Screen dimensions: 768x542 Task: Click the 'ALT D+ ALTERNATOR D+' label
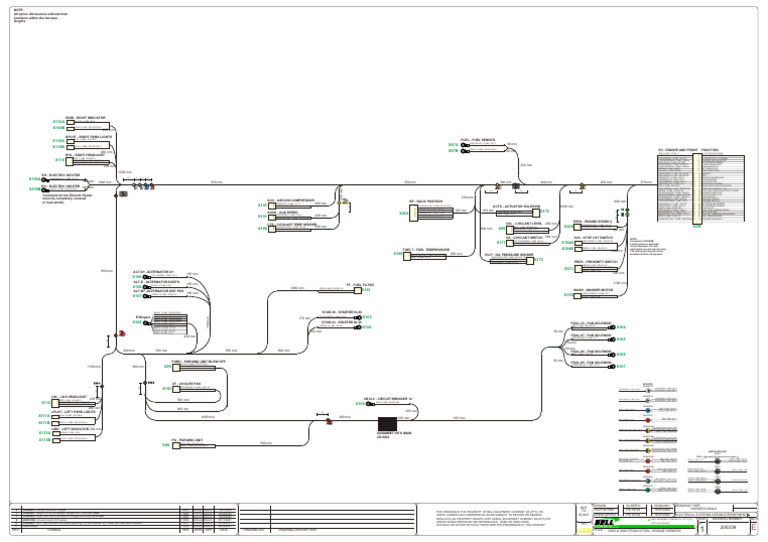(153, 272)
